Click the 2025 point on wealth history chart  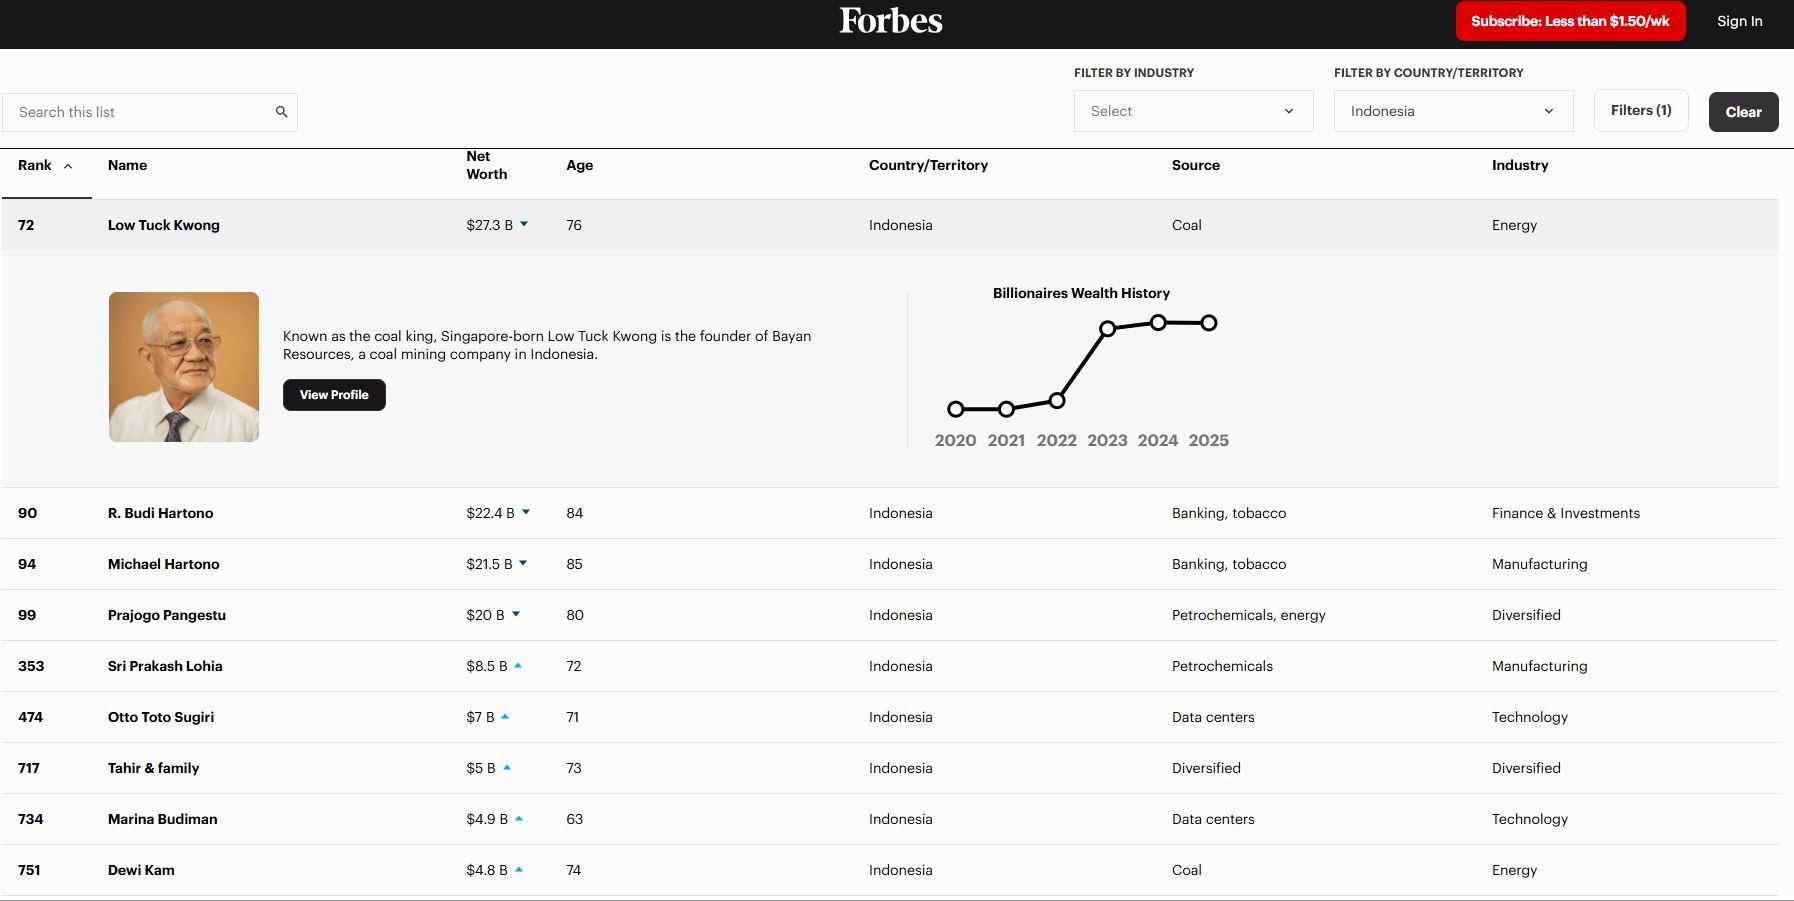coord(1208,323)
